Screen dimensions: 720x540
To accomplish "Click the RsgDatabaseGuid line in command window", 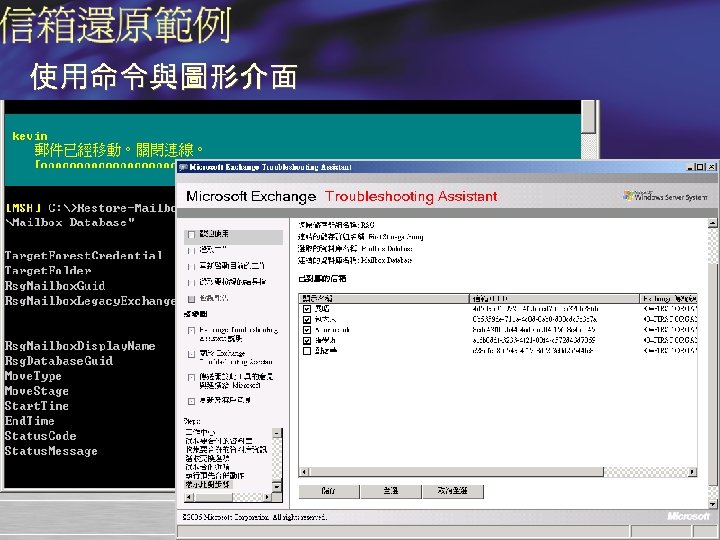I will (59, 360).
